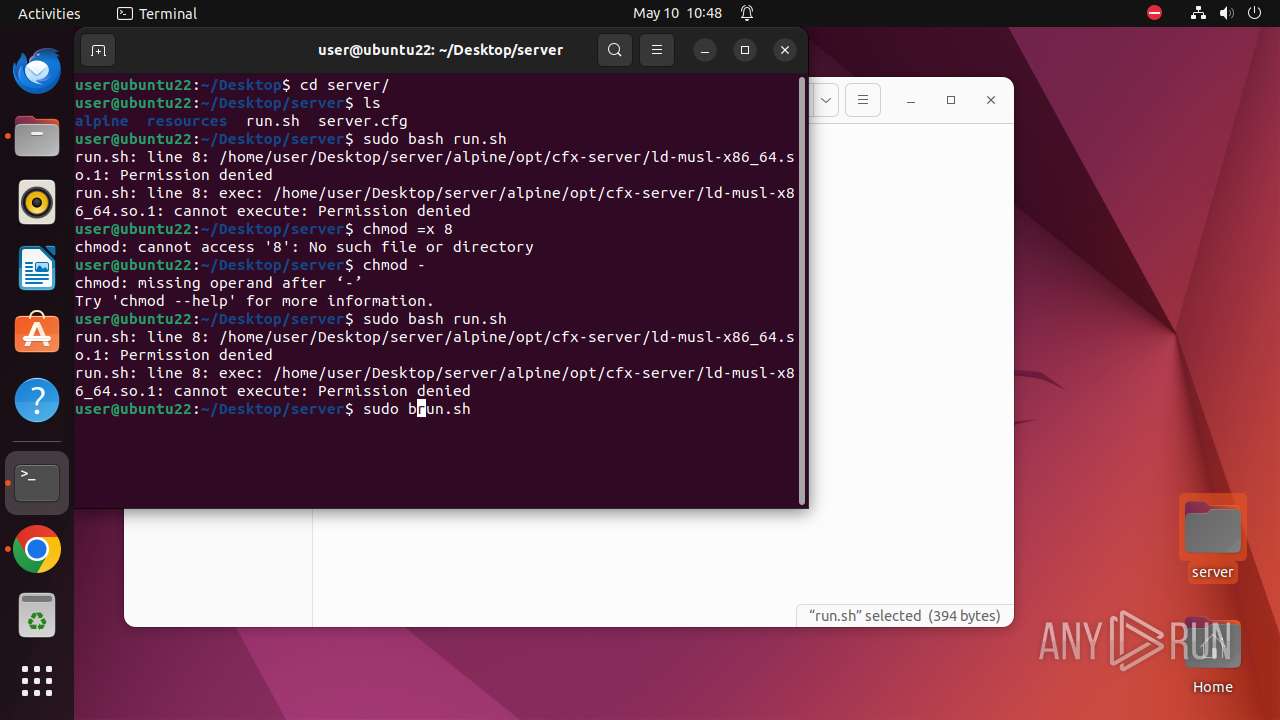Click the 'alpine' directory name in ls output
Image resolution: width=1280 pixels, height=720 pixels.
coord(102,121)
